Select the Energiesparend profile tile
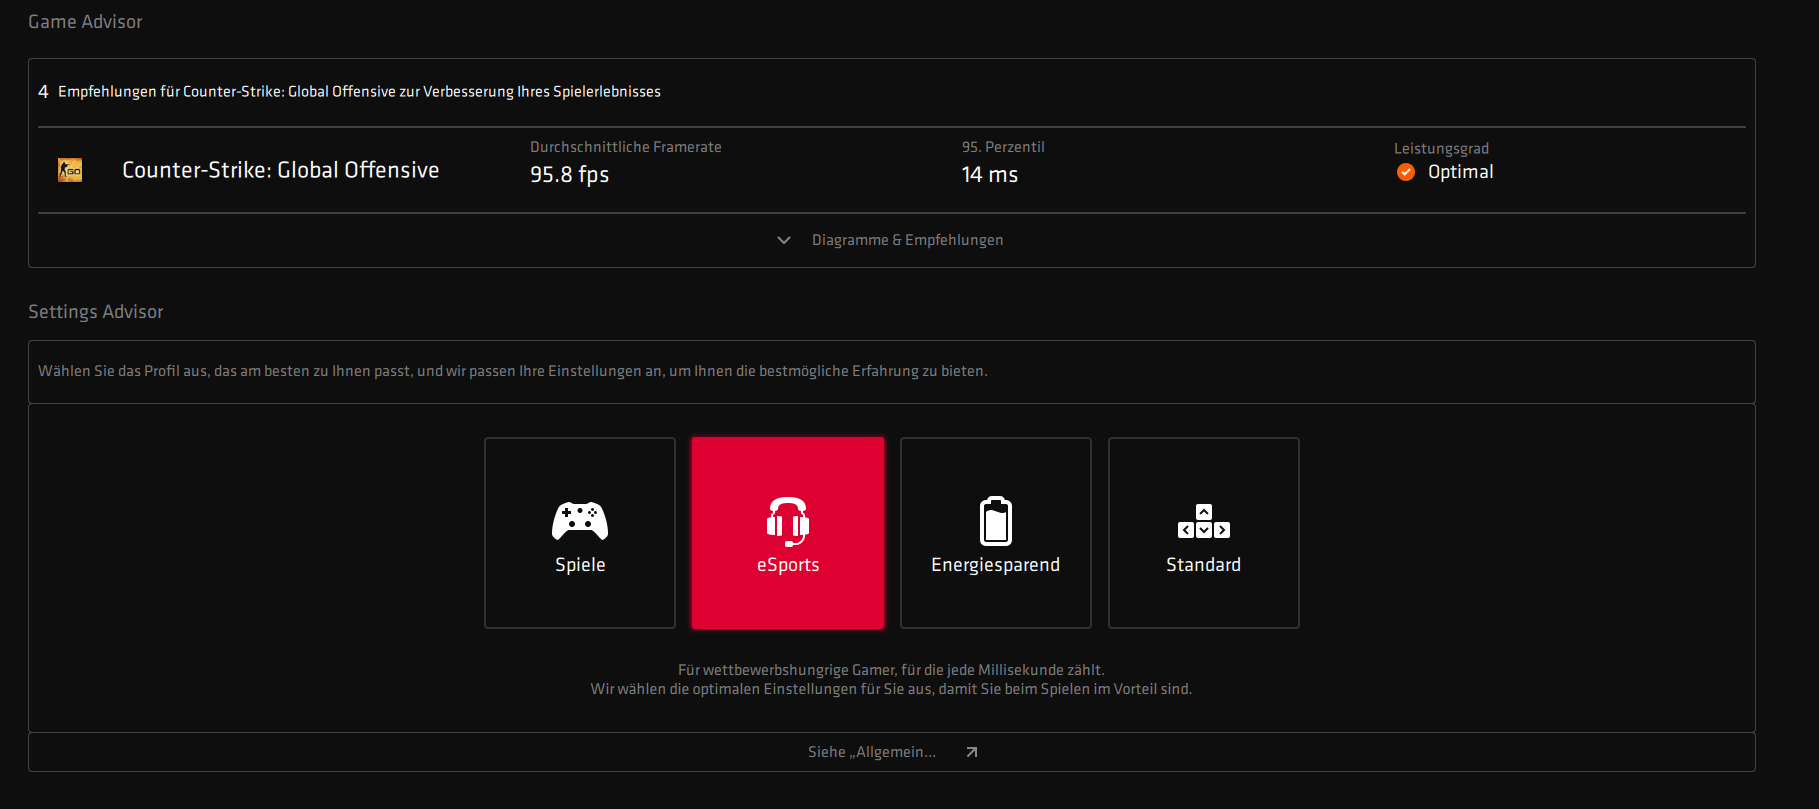Screen dimensions: 1819x809 (996, 533)
